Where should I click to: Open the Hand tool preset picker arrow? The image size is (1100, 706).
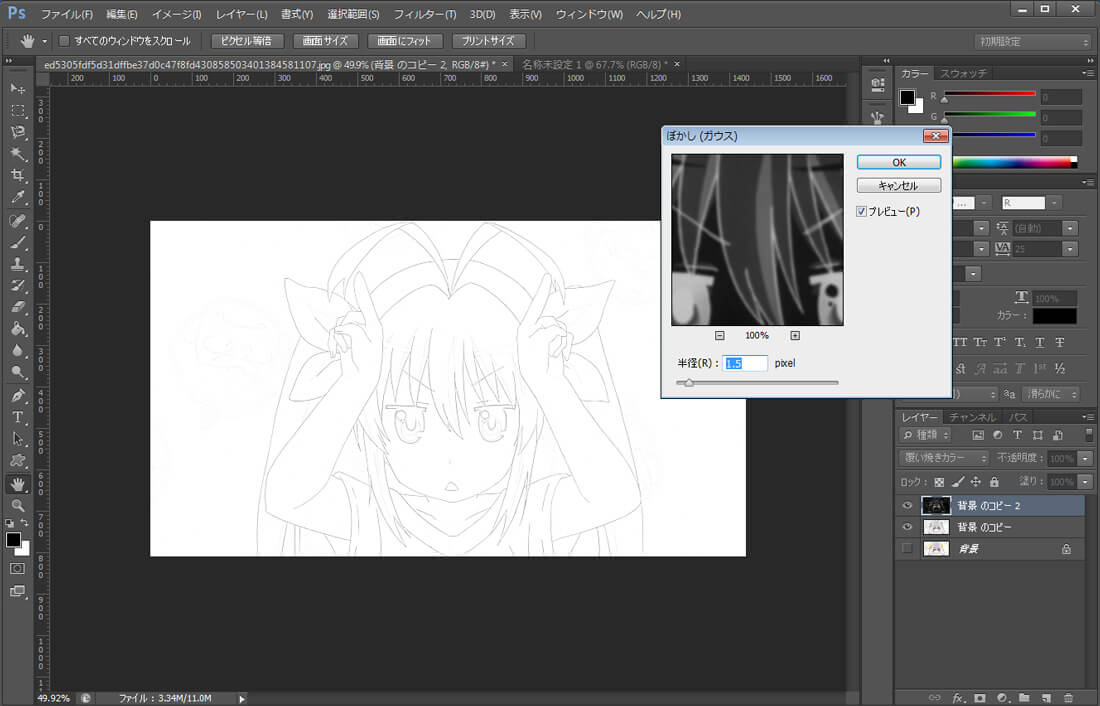tap(44, 41)
